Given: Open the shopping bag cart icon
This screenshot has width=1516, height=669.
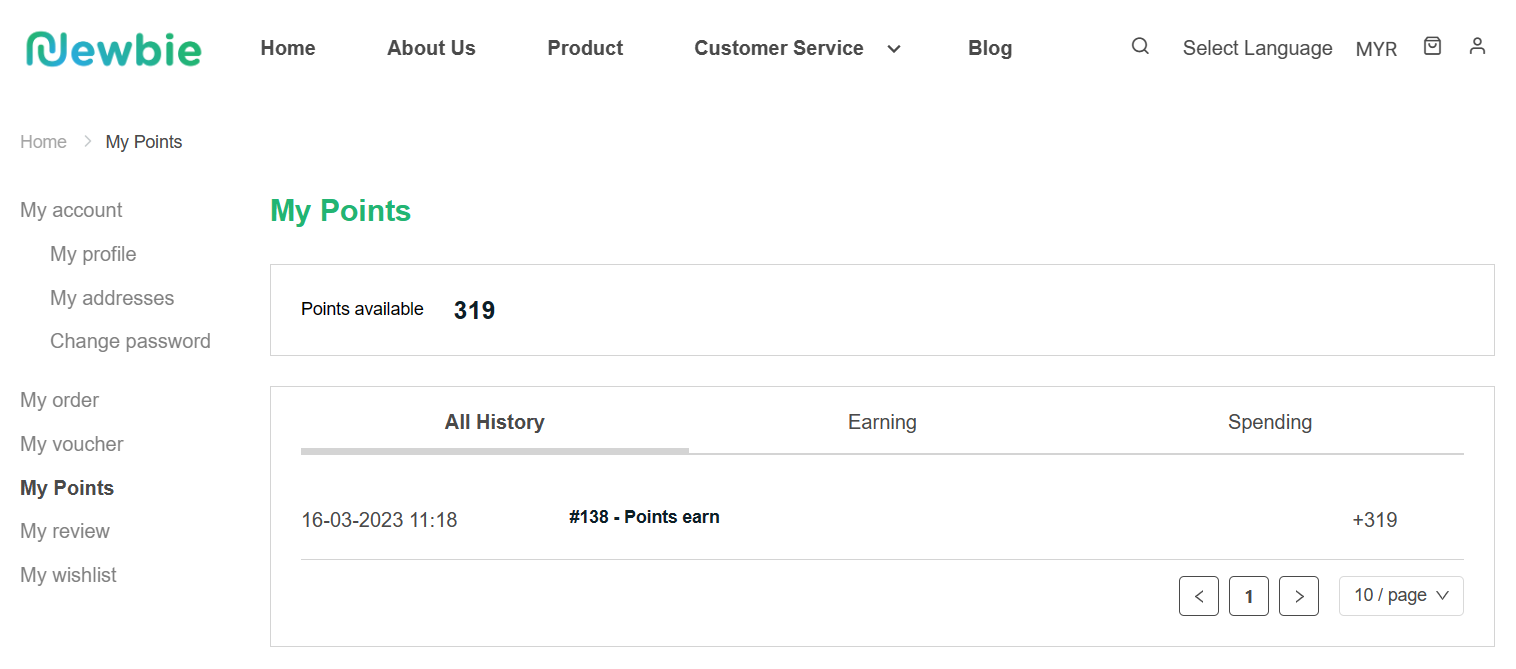Looking at the screenshot, I should 1432,46.
